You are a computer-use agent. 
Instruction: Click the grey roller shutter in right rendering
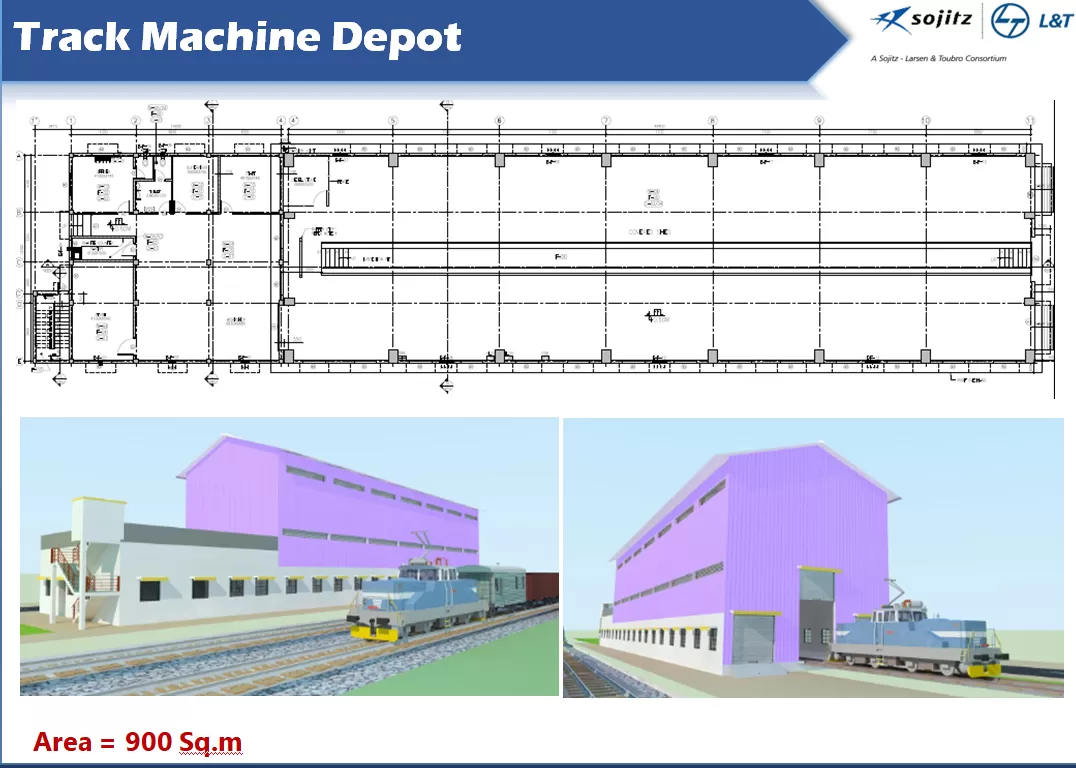pyautogui.click(x=753, y=640)
